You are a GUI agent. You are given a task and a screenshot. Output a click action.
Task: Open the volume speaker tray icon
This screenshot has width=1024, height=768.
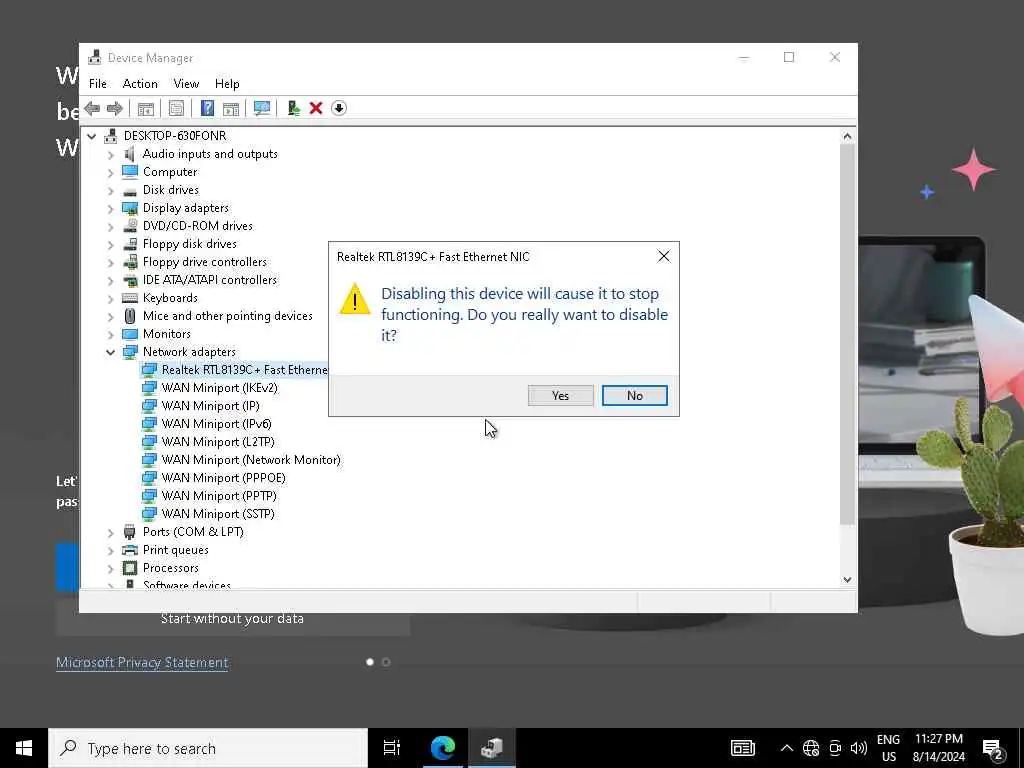point(859,748)
